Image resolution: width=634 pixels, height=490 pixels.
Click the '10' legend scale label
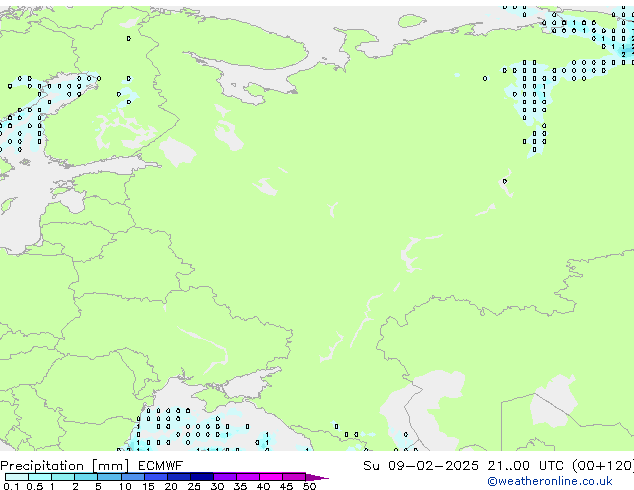125,486
